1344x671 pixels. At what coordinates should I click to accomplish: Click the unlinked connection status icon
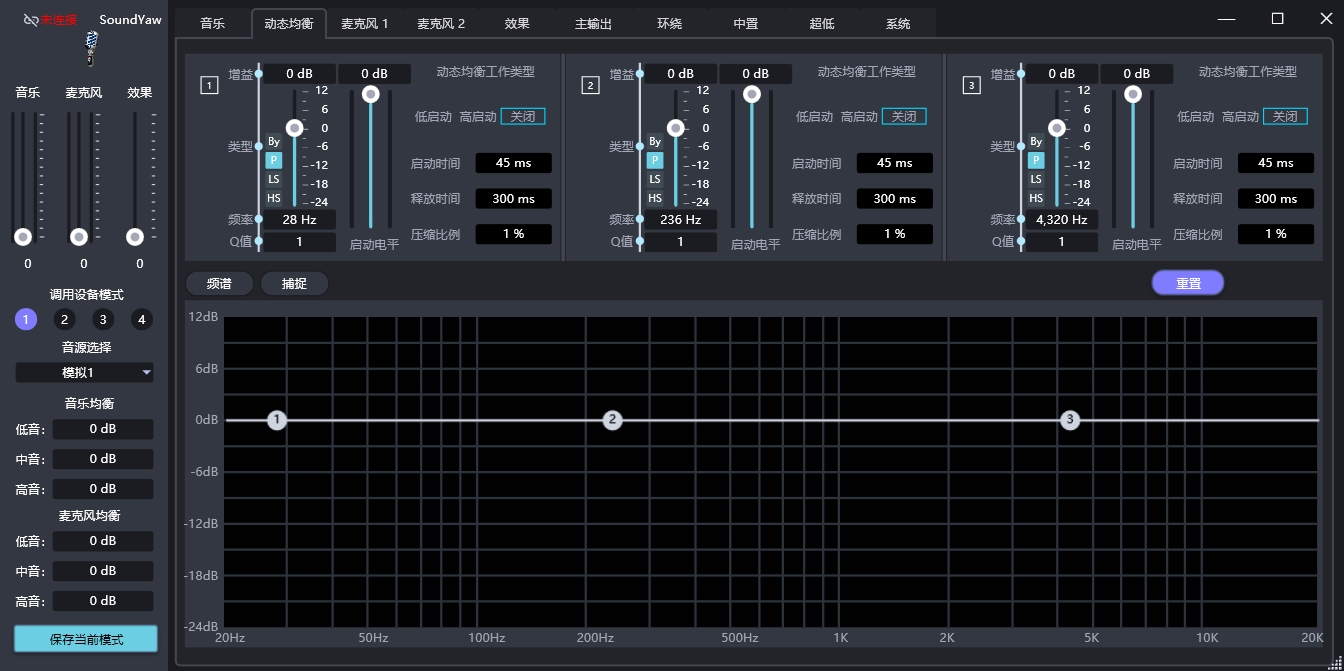(x=31, y=20)
